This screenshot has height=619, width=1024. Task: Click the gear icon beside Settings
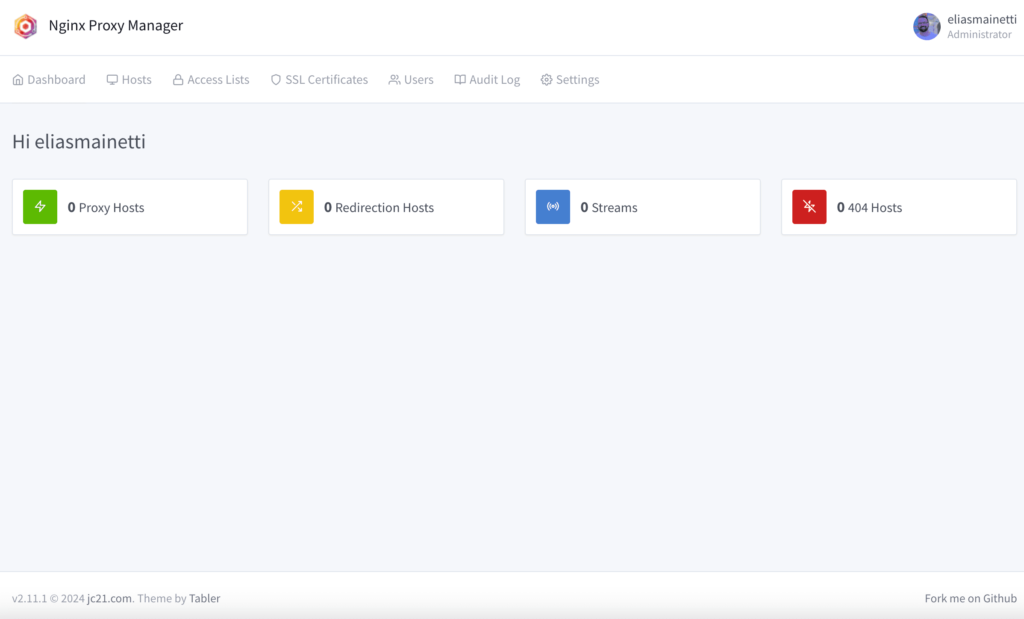[546, 80]
